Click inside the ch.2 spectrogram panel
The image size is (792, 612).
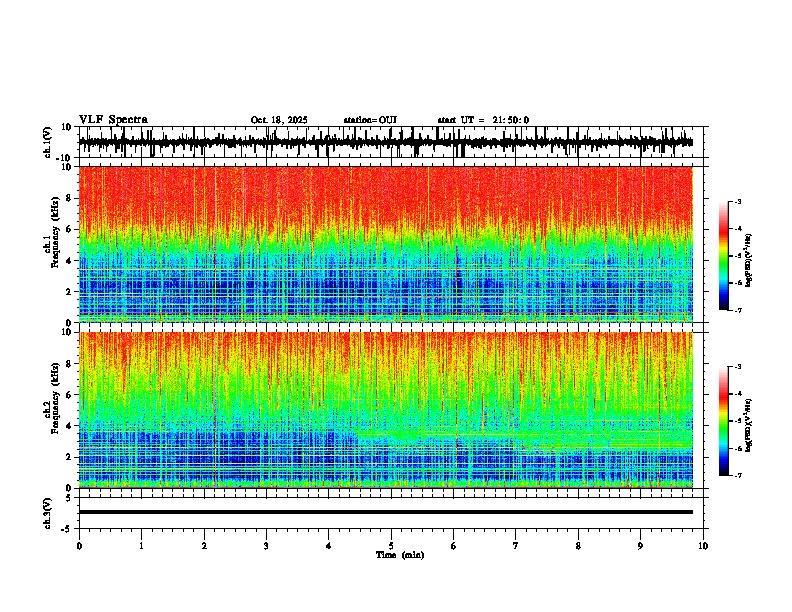pyautogui.click(x=386, y=410)
